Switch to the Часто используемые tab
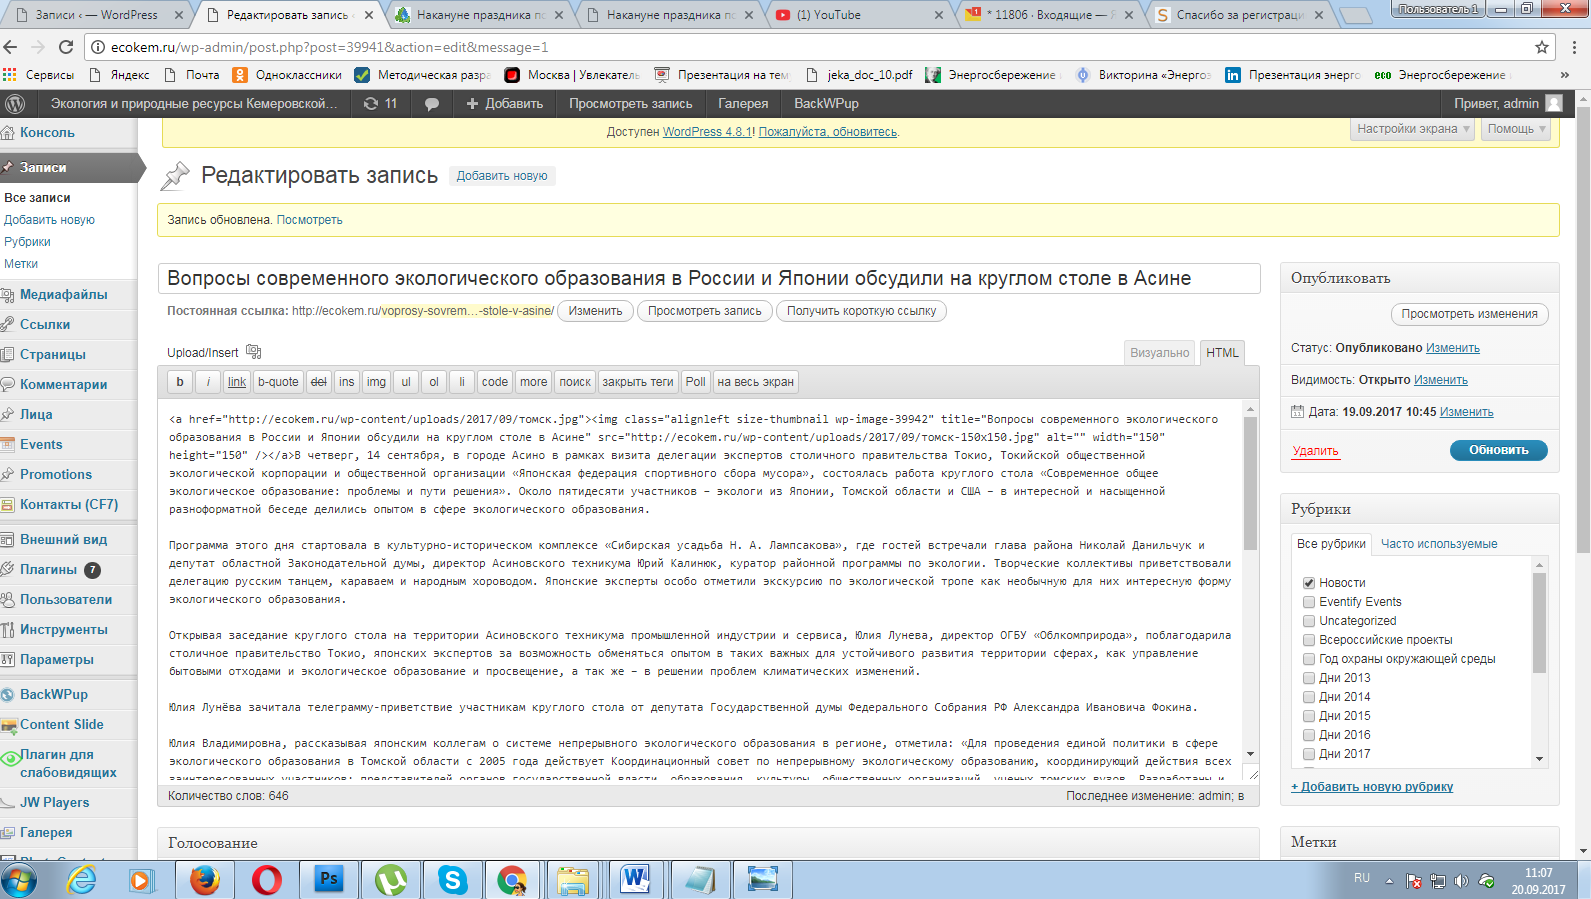 click(x=1439, y=544)
